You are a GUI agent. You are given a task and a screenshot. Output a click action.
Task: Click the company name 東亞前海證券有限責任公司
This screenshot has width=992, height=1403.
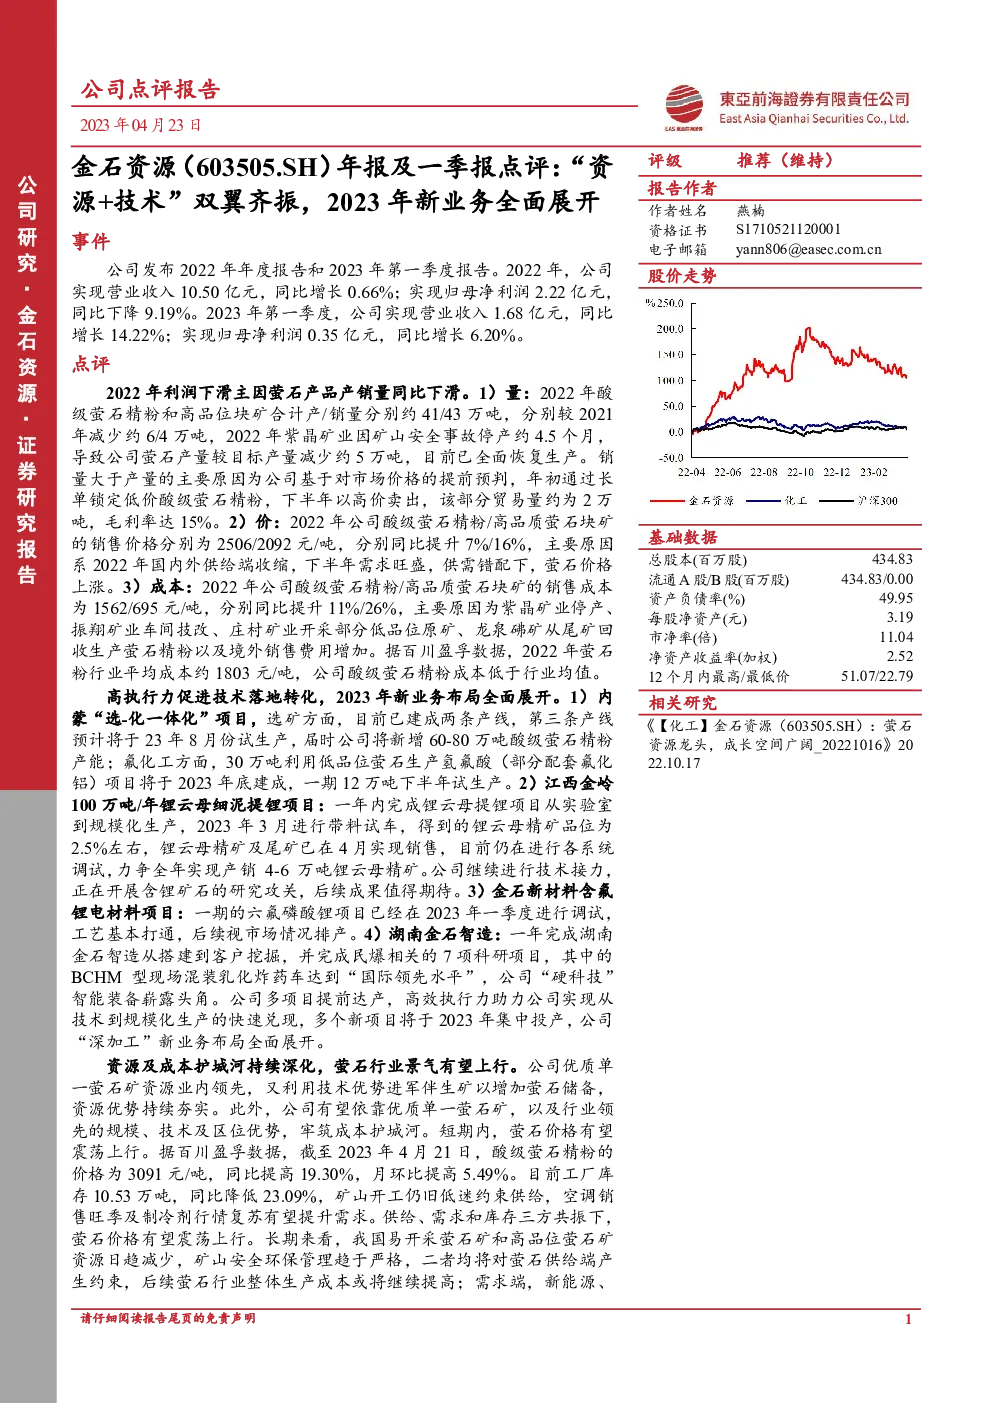point(815,99)
